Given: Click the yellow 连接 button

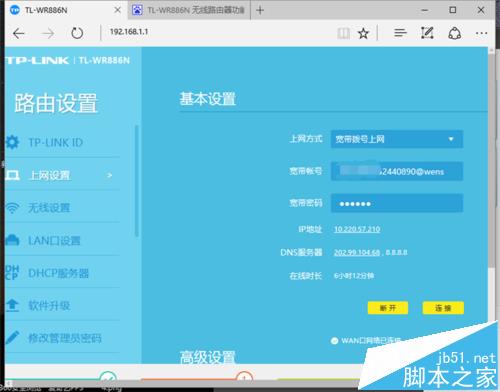Looking at the screenshot, I should coord(443,308).
